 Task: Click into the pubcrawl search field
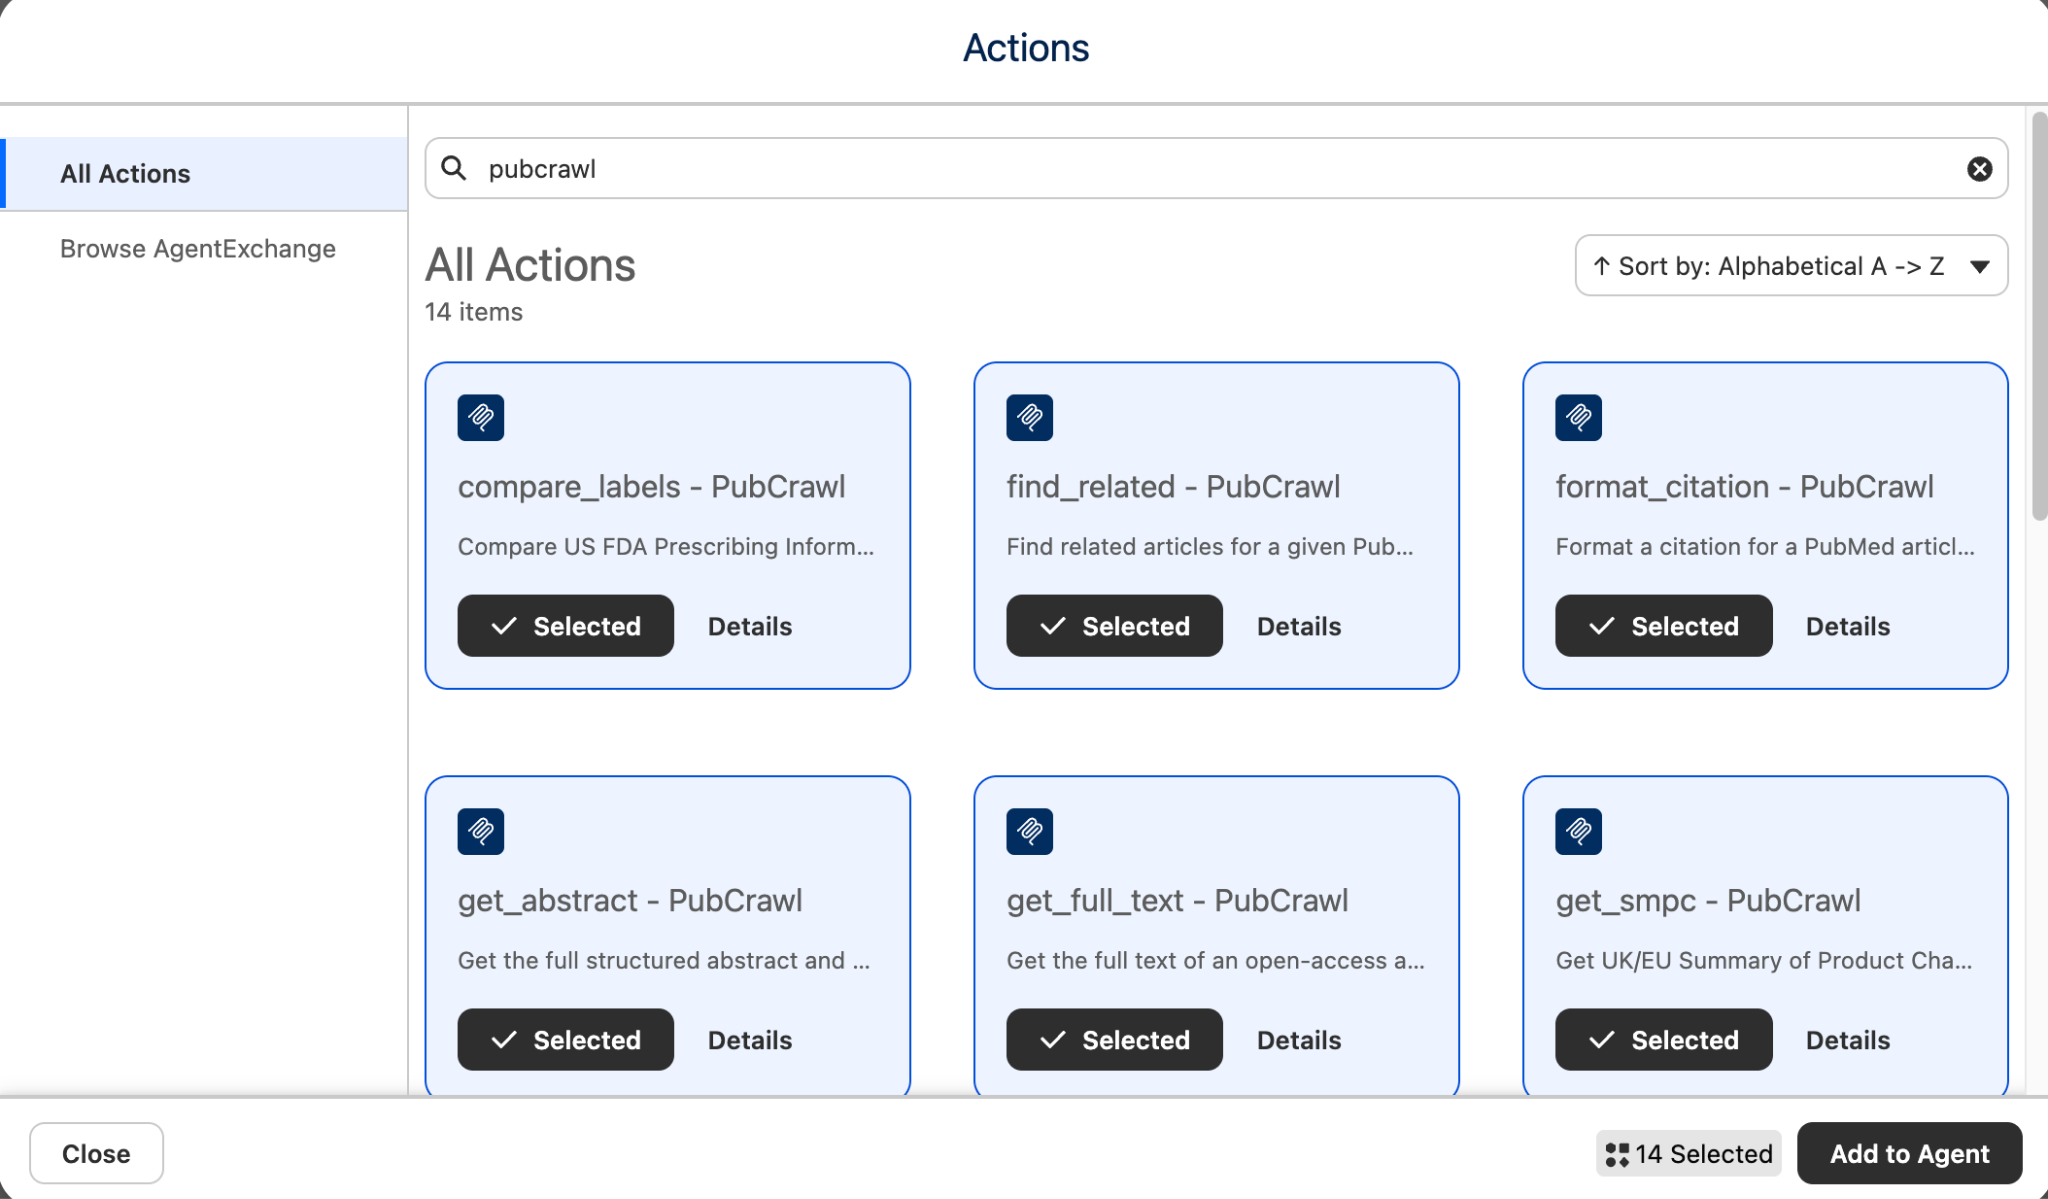(1216, 169)
